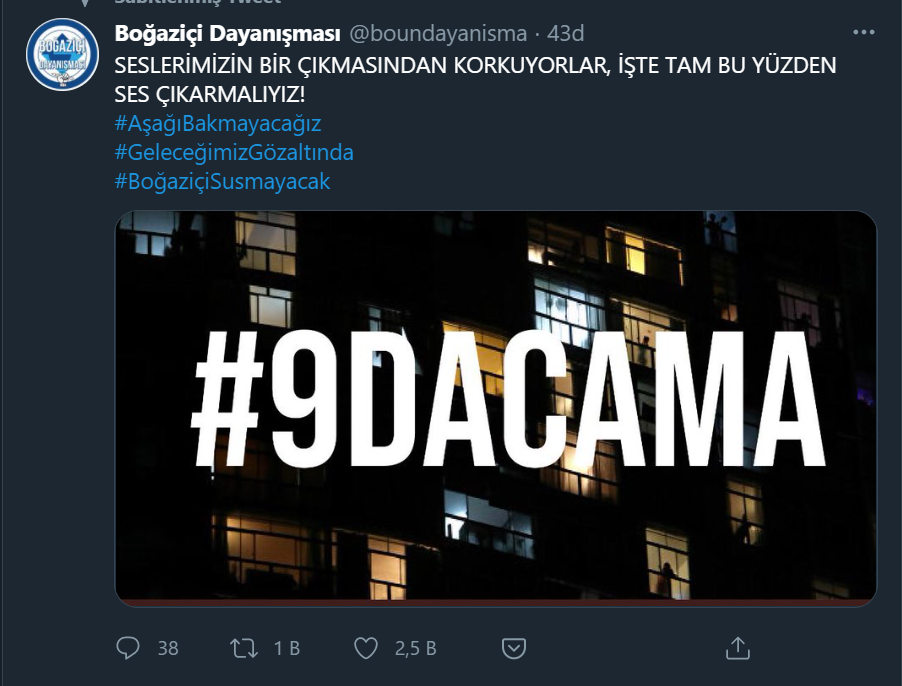The width and height of the screenshot is (902, 686).
Task: Click the pinned tweet label at top
Action: 198,2
